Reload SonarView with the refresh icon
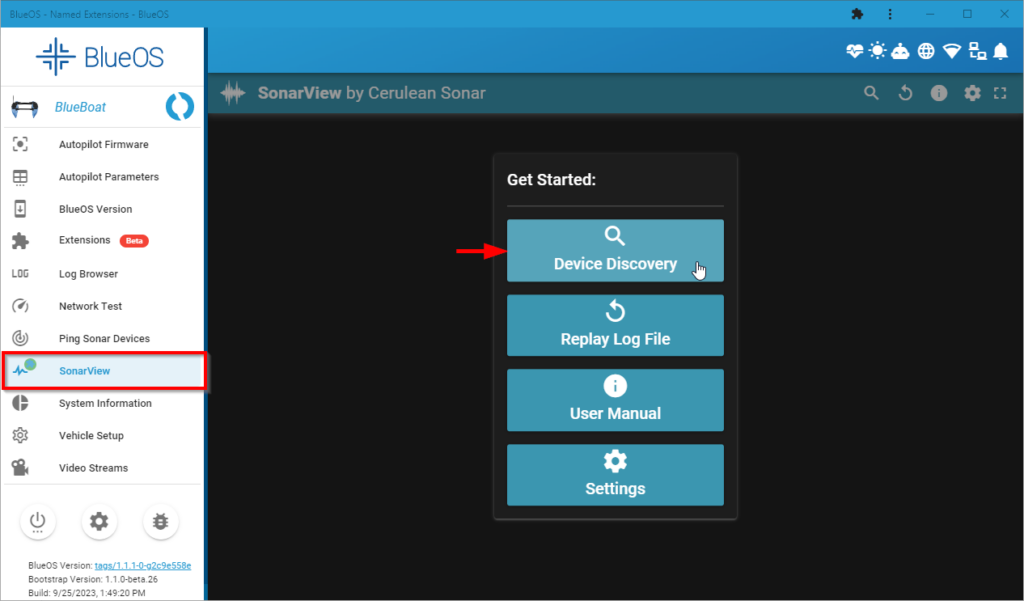Viewport: 1024px width, 601px height. 906,92
